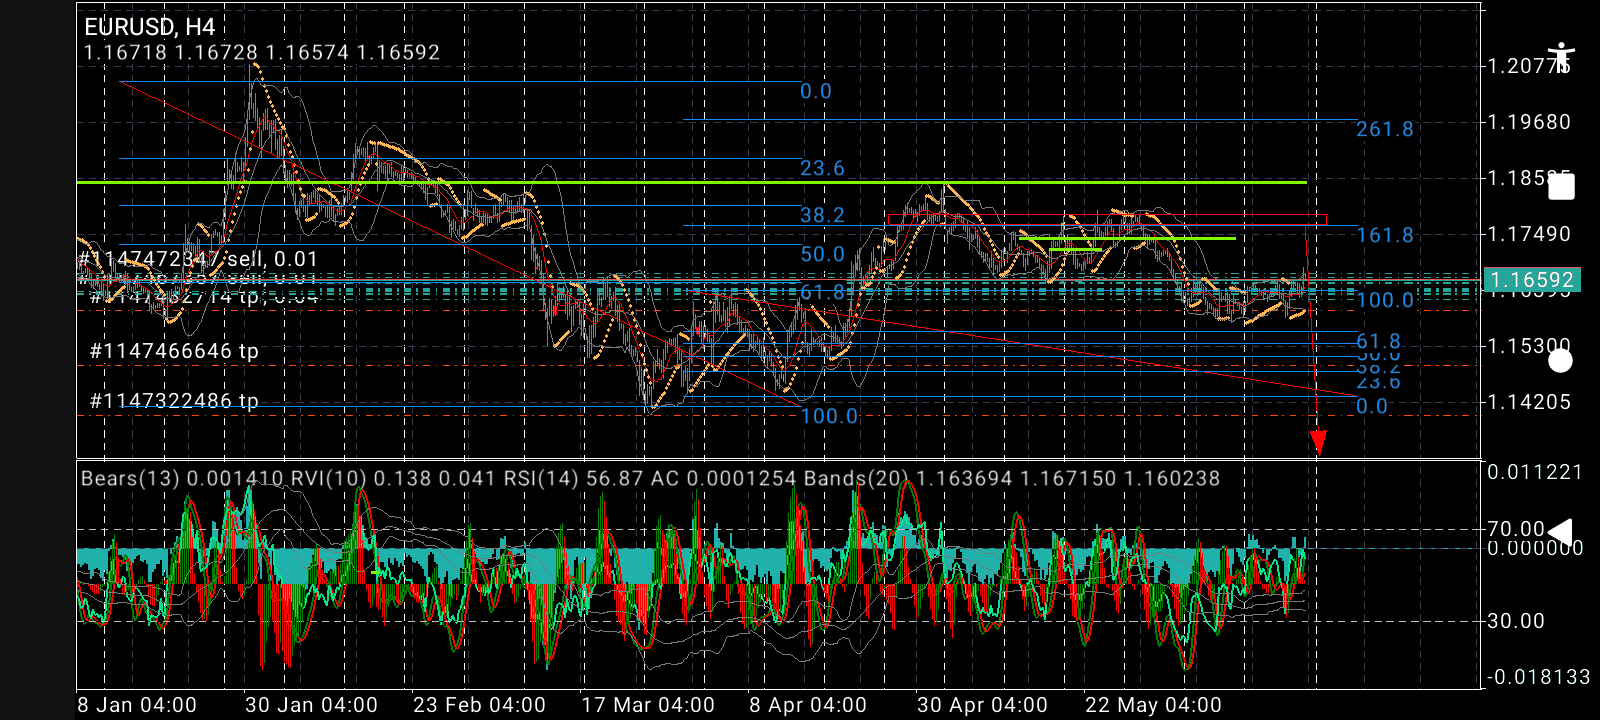This screenshot has height=720, width=1600.
Task: Tap the EURUSD, H4 chart title
Action: pyautogui.click(x=150, y=27)
